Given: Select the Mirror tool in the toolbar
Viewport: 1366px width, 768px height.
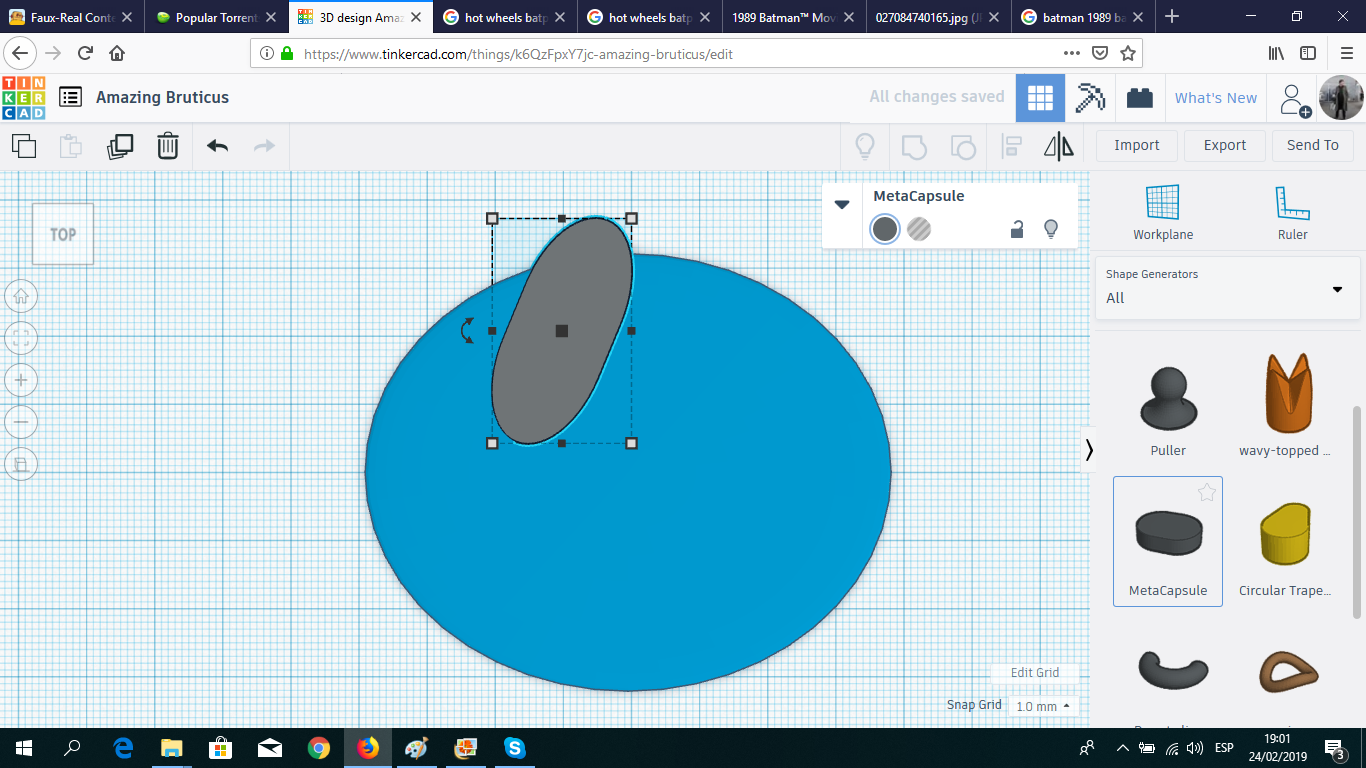Looking at the screenshot, I should (x=1059, y=146).
